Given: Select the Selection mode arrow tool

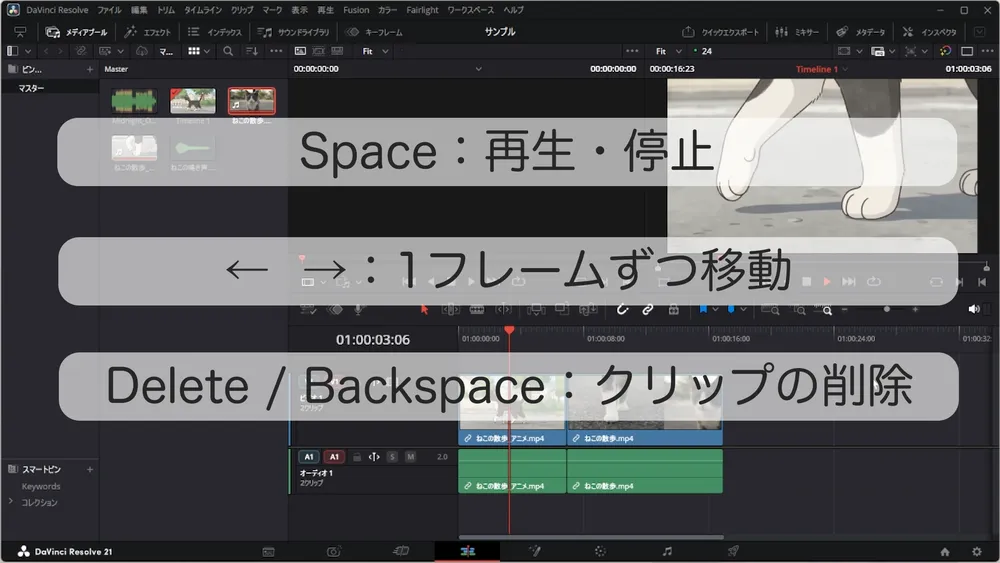Looking at the screenshot, I should 424,309.
